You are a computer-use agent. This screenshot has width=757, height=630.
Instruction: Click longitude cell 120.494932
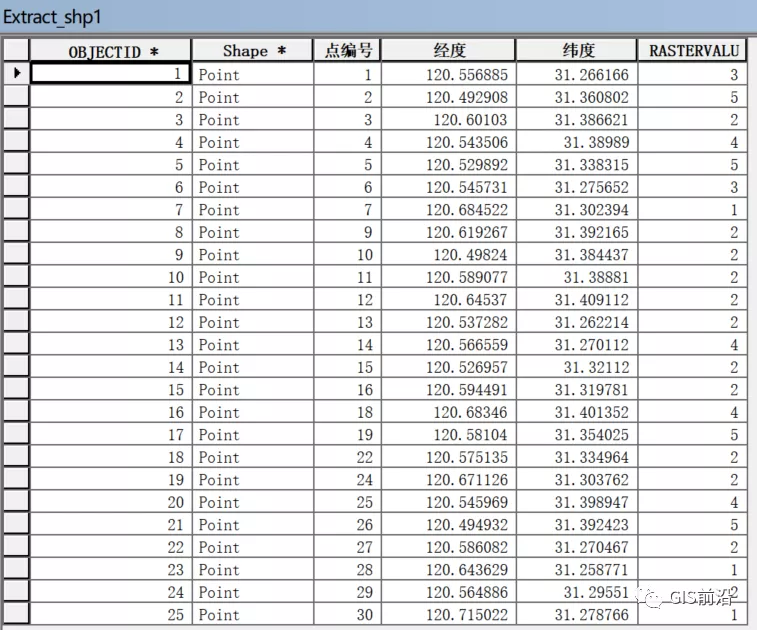[449, 524]
